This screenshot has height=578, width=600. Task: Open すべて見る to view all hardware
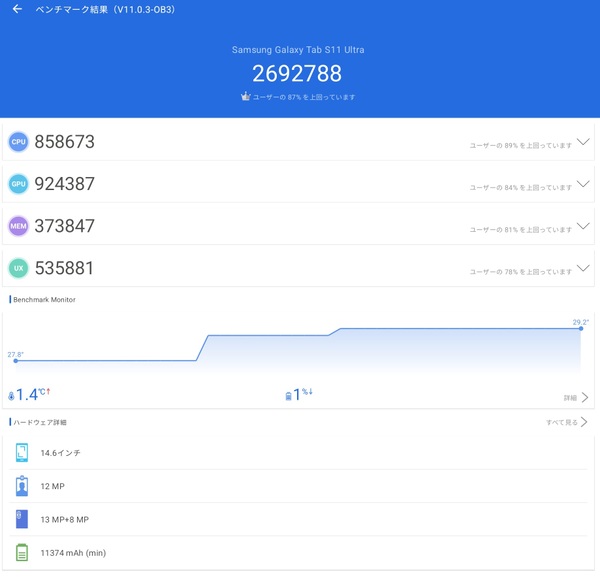(567, 422)
